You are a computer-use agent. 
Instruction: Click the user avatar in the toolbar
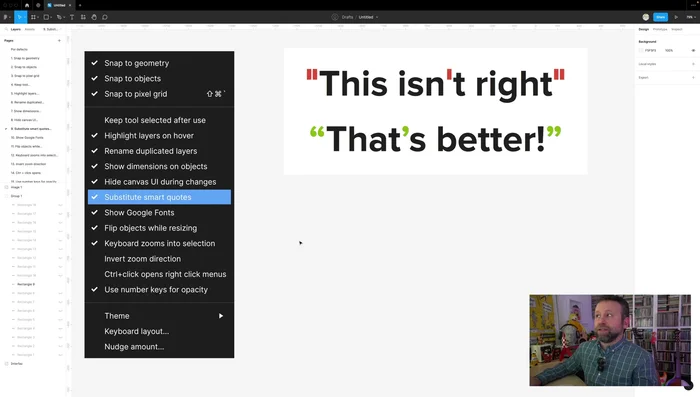click(x=646, y=17)
